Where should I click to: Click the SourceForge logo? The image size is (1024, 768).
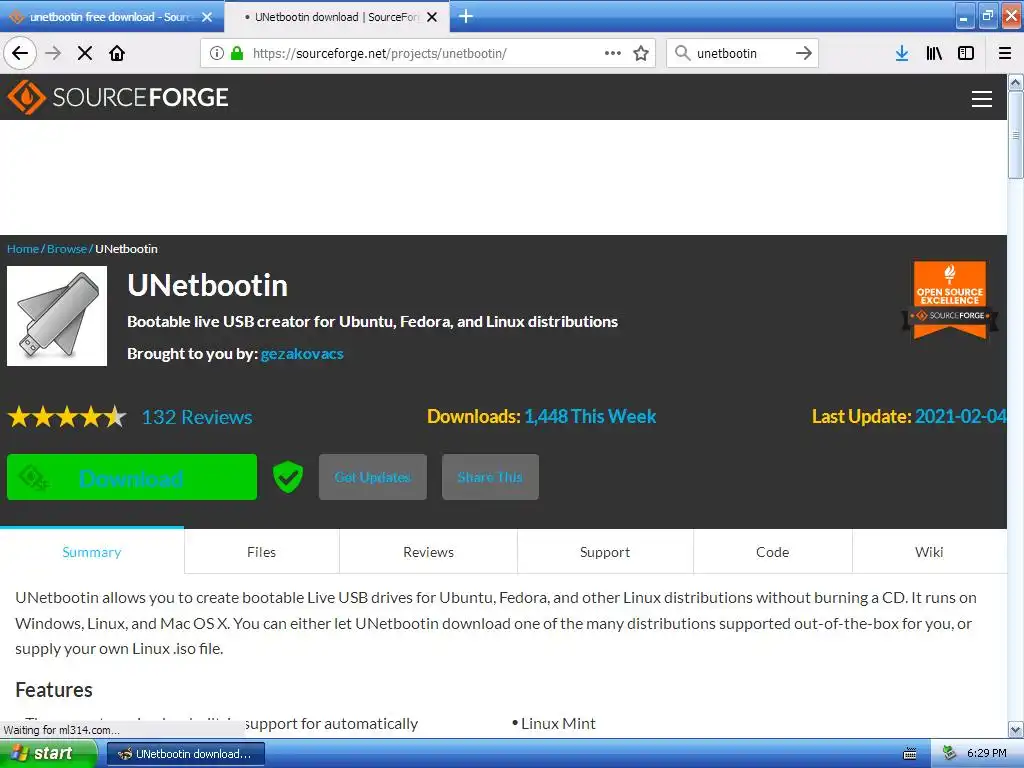click(118, 97)
